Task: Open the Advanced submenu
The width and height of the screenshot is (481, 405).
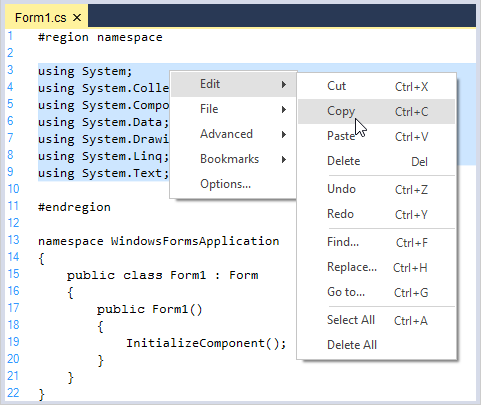Action: tap(233, 134)
